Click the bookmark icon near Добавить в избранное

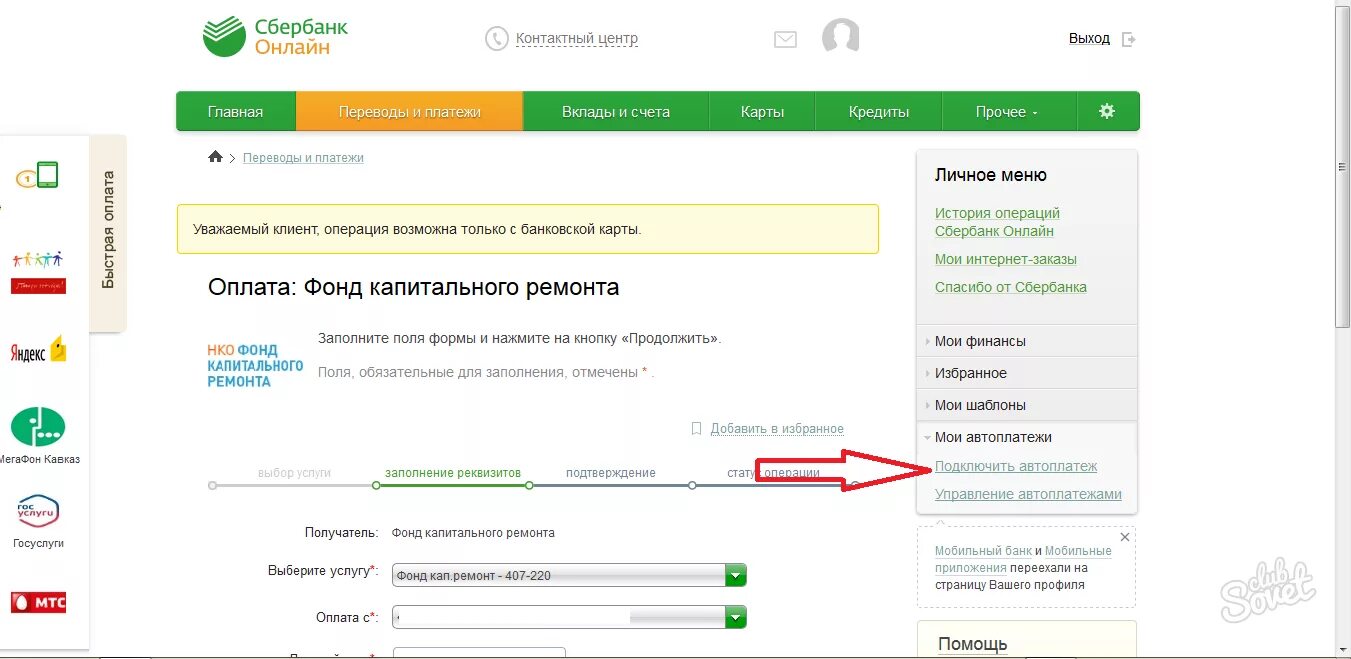(697, 428)
